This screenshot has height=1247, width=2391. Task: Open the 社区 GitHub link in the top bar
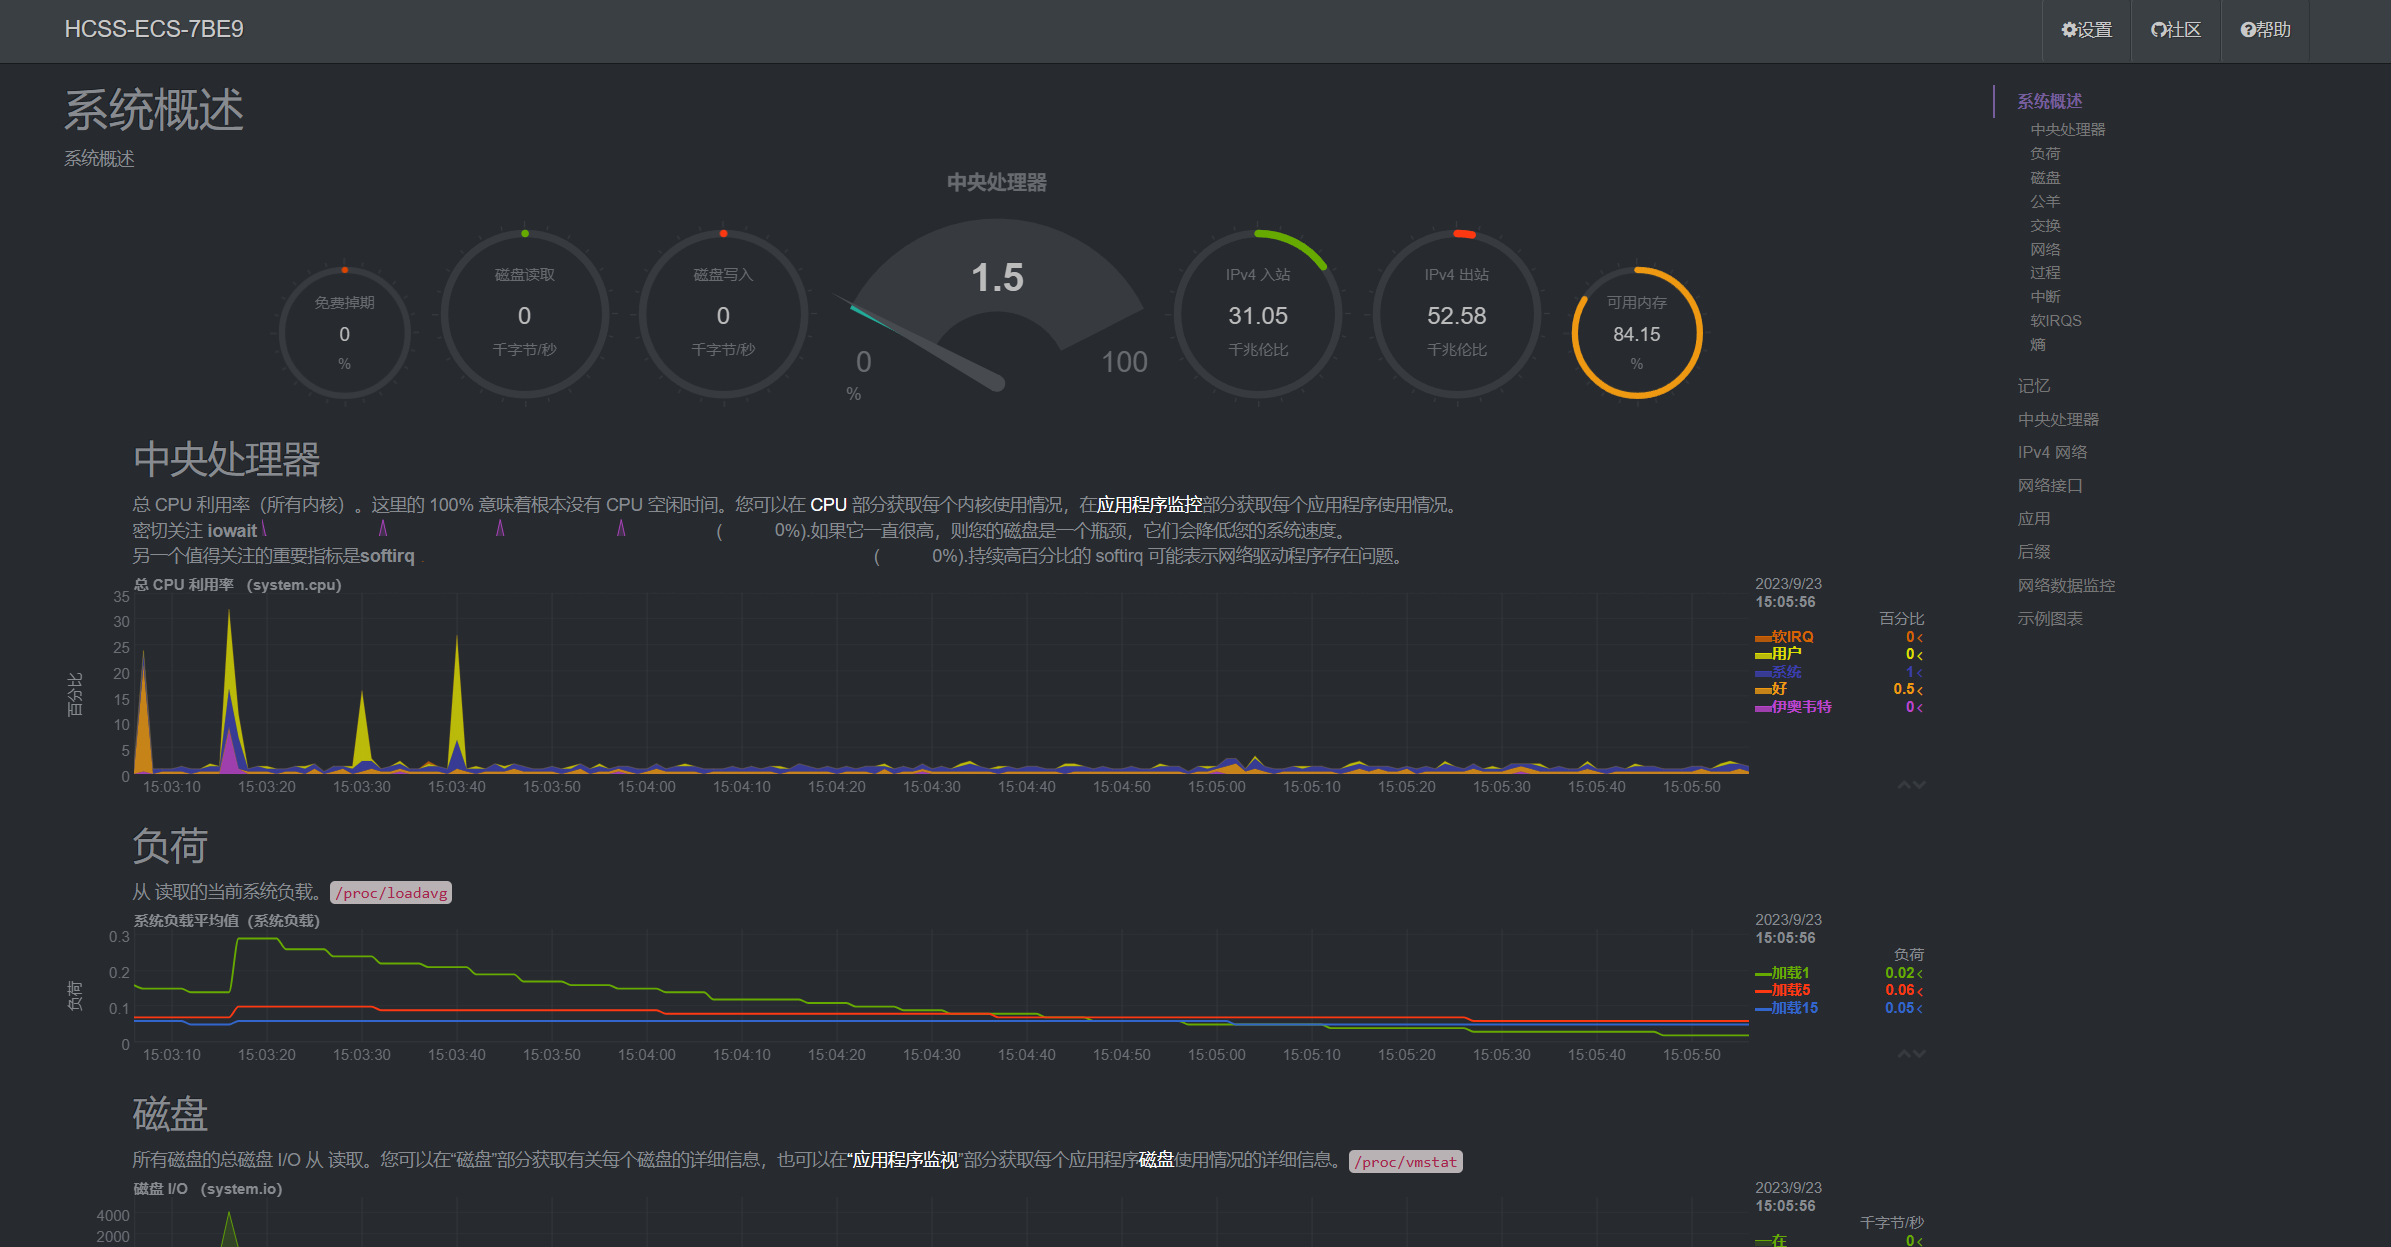click(2176, 30)
